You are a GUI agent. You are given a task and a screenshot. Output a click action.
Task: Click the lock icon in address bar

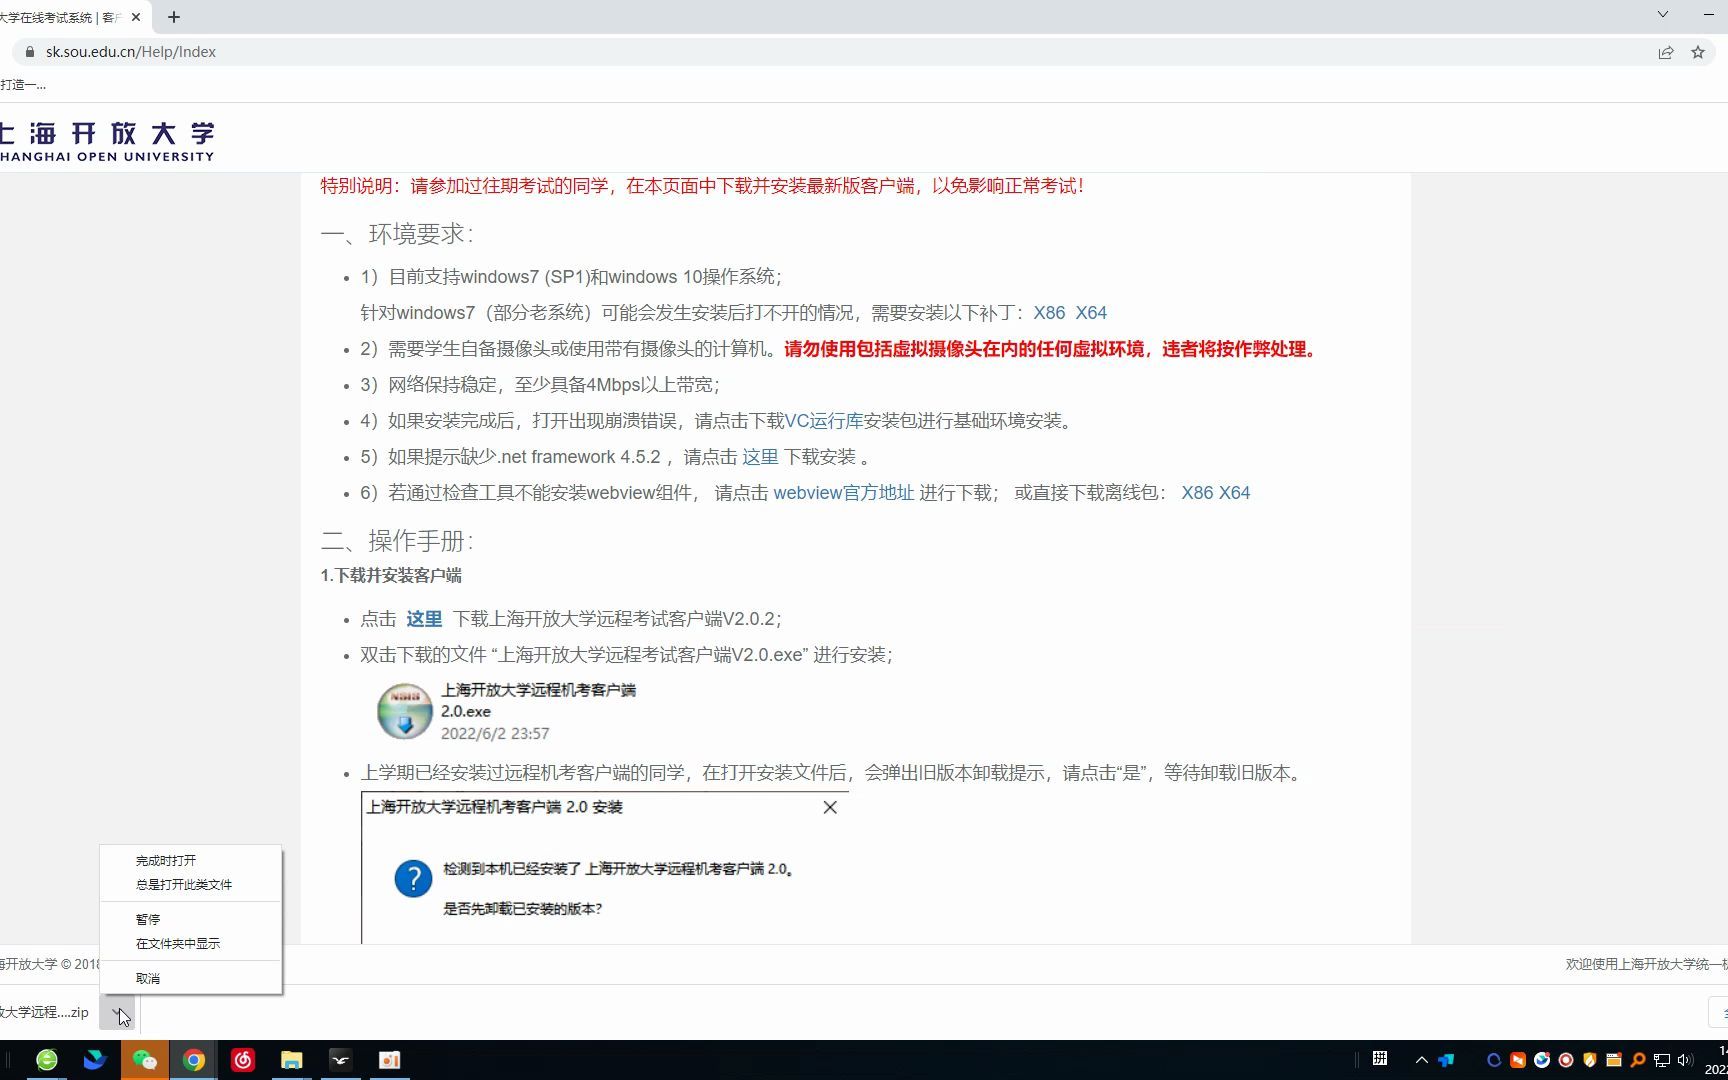(30, 52)
